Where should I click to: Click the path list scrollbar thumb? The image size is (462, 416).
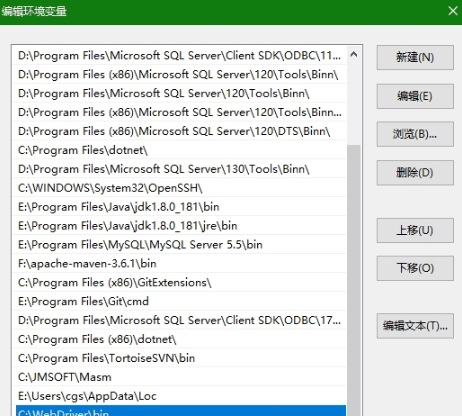(354, 280)
